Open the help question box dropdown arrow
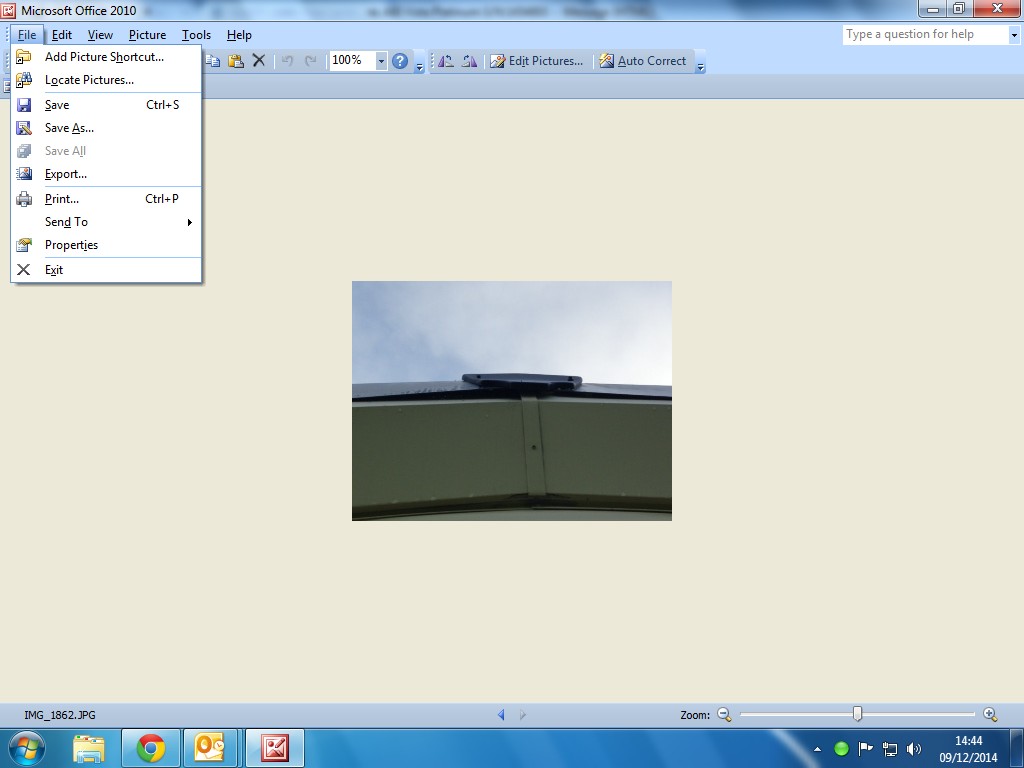 [1014, 35]
